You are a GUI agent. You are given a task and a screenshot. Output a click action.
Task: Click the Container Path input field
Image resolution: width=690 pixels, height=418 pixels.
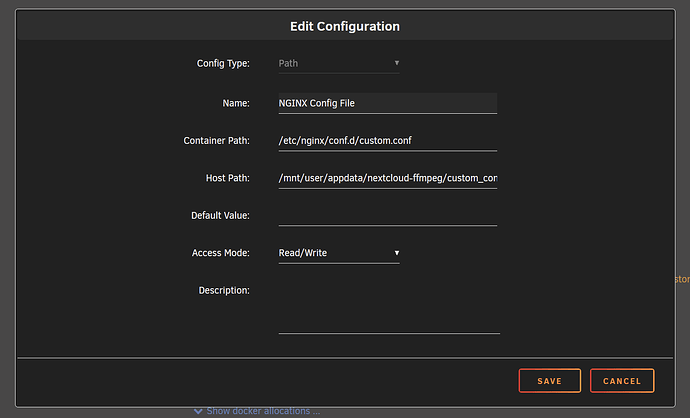tap(387, 140)
